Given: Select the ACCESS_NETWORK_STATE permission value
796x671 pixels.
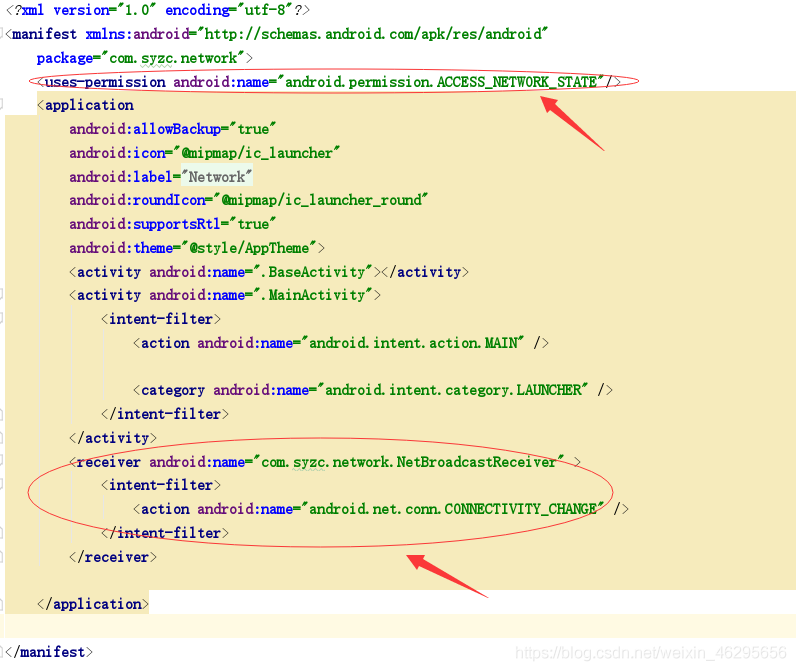Looking at the screenshot, I should point(441,82).
